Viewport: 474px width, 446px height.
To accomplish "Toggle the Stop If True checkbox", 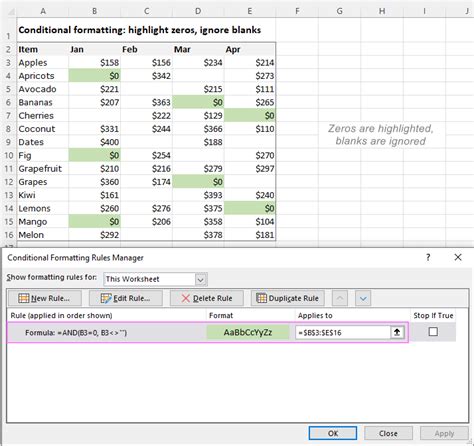I will [x=433, y=332].
